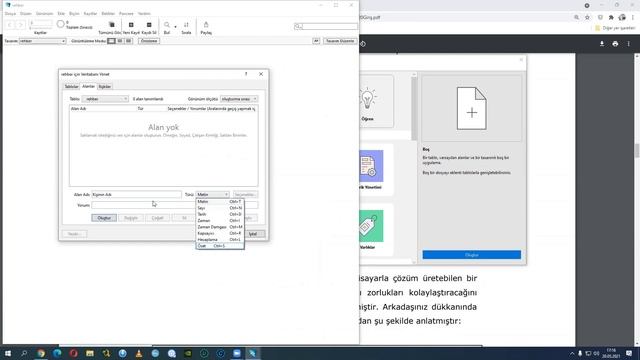Open the Kayıtlar menu

click(91, 13)
